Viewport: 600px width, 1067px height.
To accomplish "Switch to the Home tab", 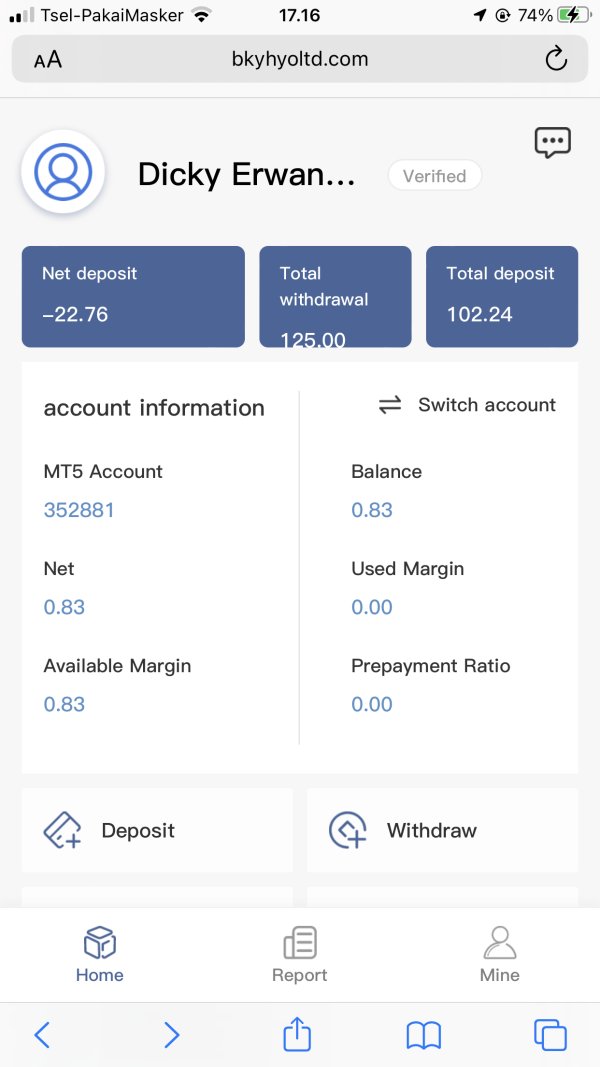I will [x=100, y=955].
